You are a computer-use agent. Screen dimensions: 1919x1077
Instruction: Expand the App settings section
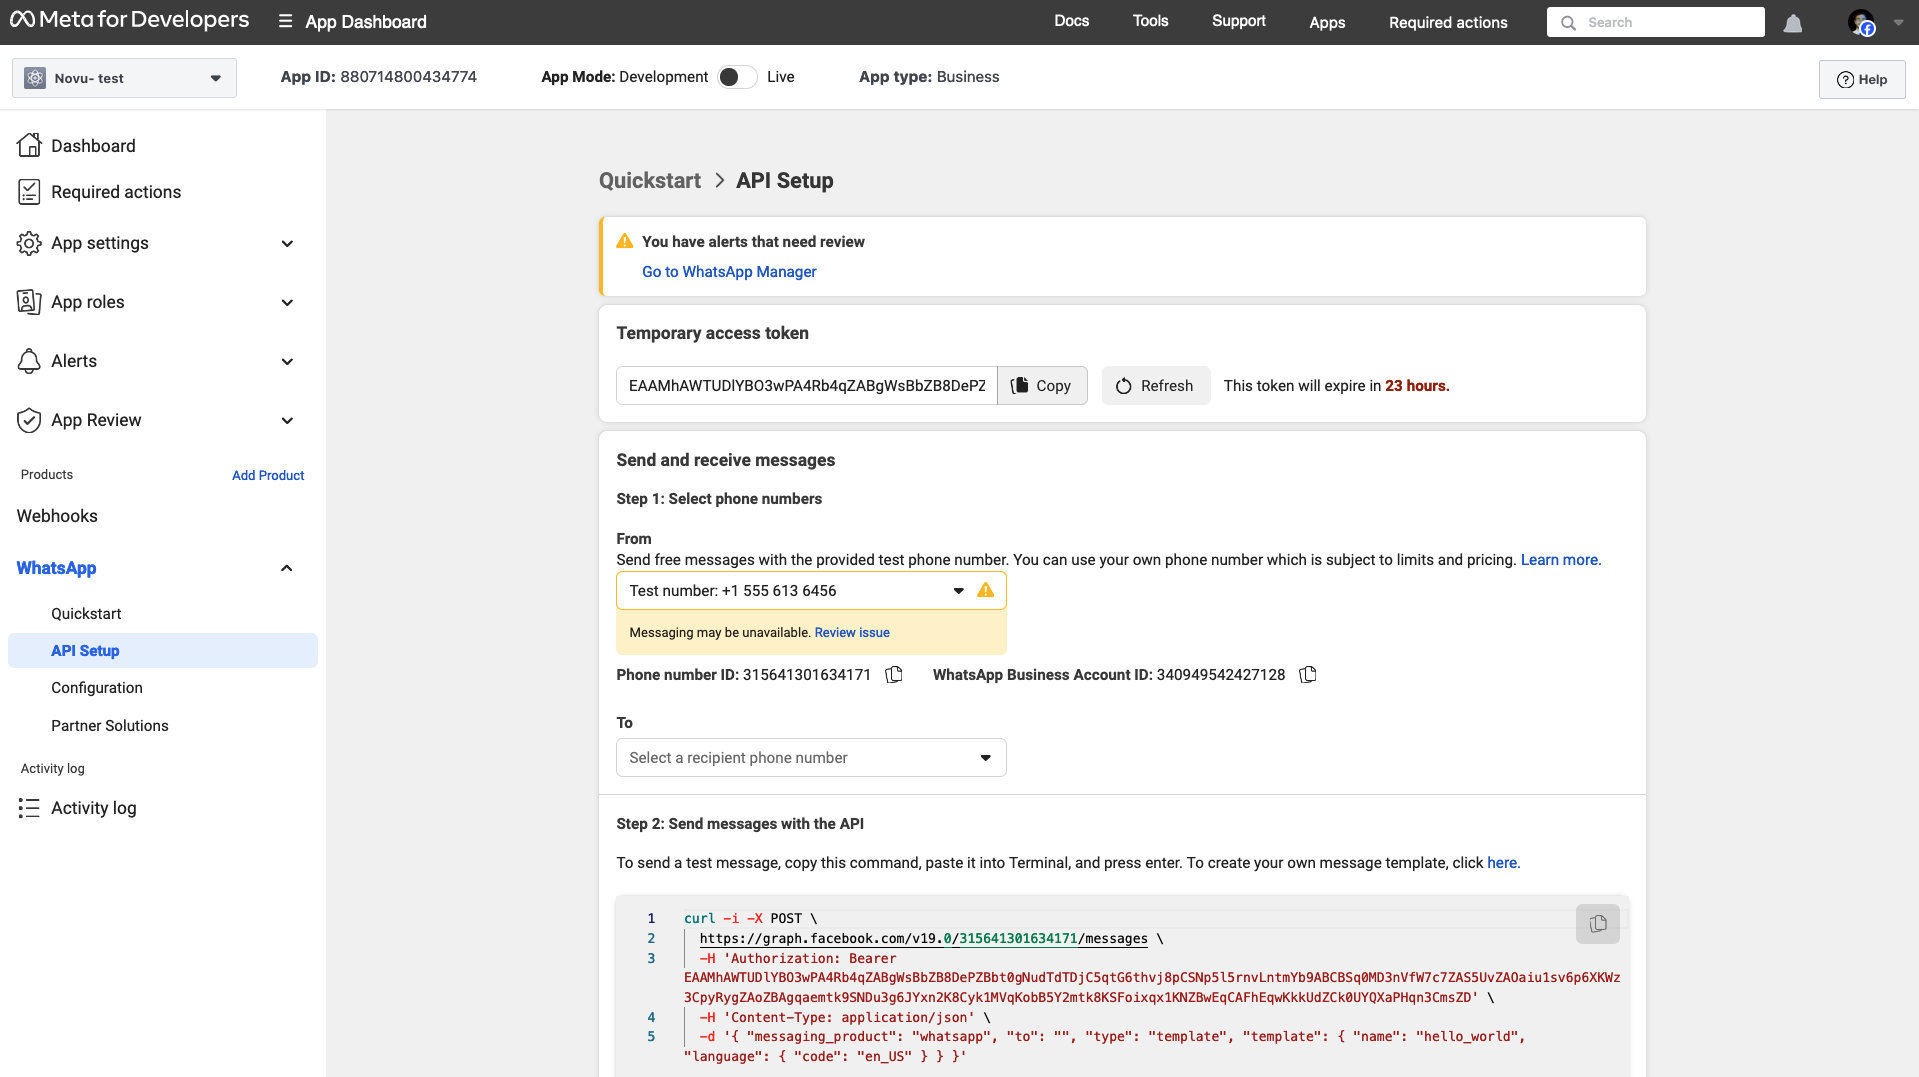pyautogui.click(x=287, y=244)
